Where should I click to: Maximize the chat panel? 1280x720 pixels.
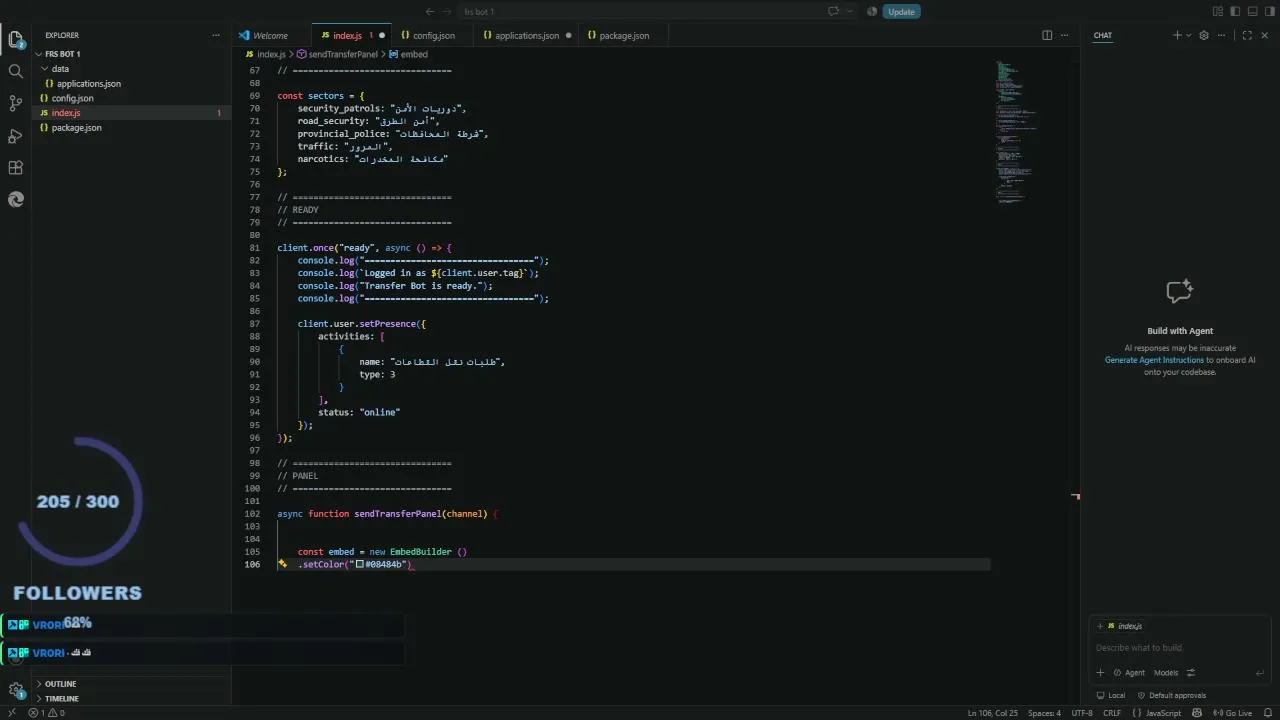[x=1247, y=35]
